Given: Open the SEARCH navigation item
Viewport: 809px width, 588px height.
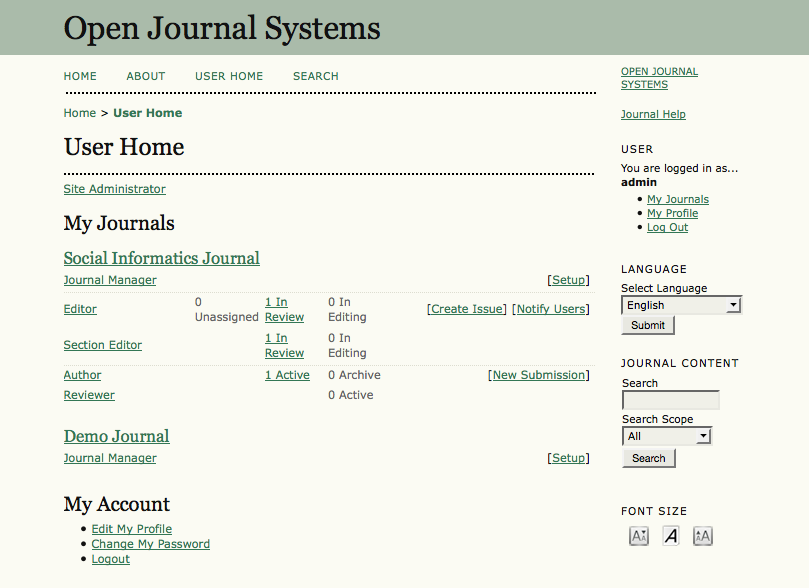Looking at the screenshot, I should click(315, 76).
